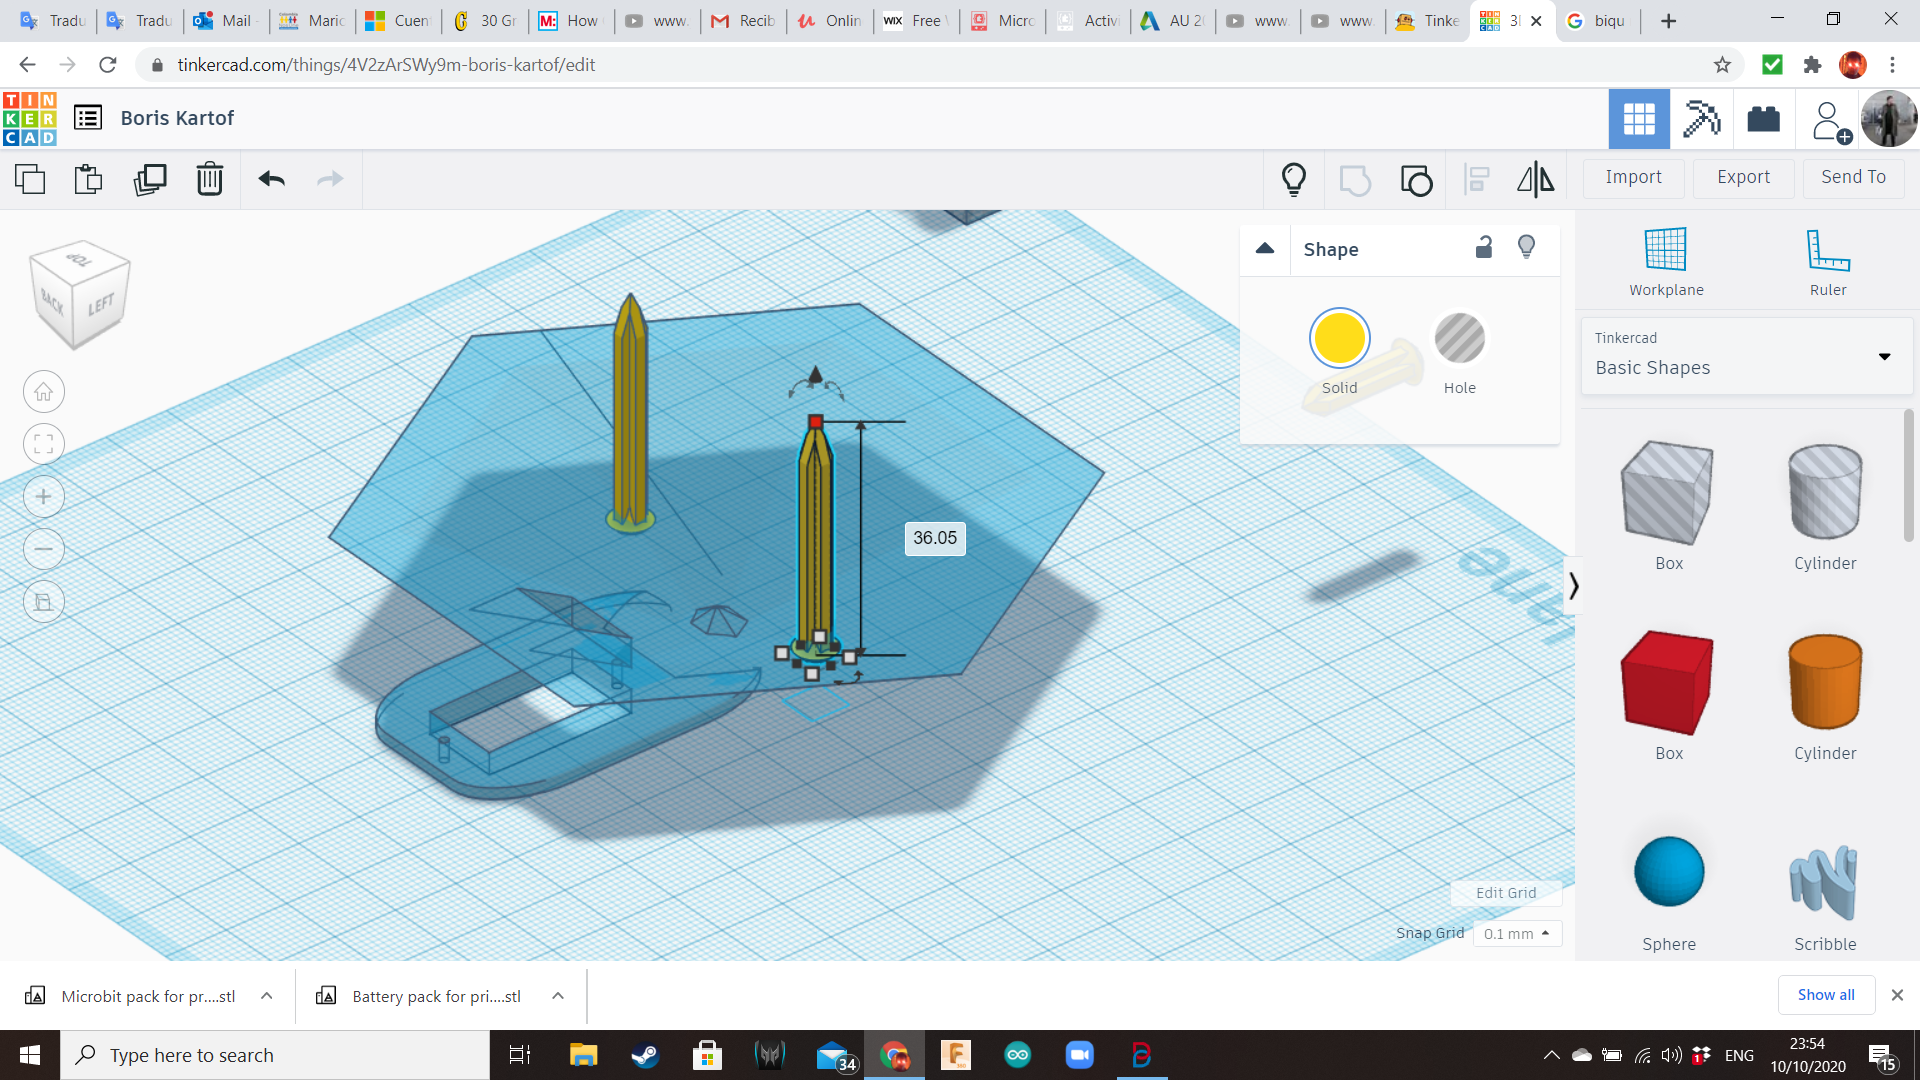Switch to the Blocks view tab
Screen dimensions: 1920x1080
1701,119
